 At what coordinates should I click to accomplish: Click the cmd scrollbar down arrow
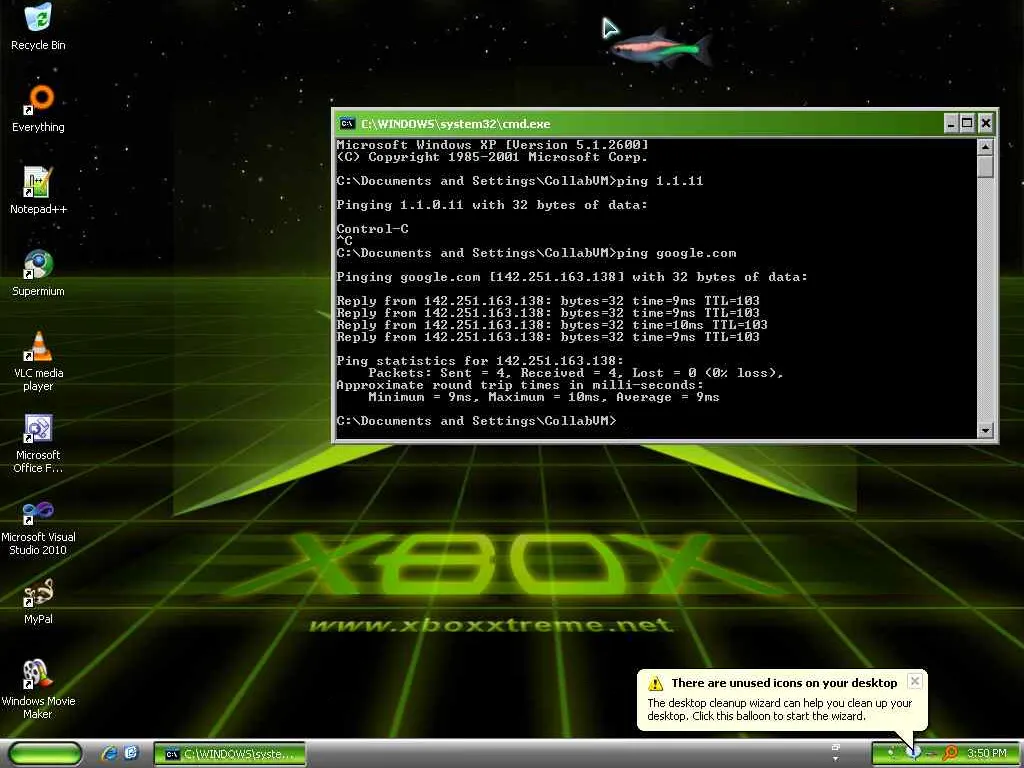pos(985,430)
